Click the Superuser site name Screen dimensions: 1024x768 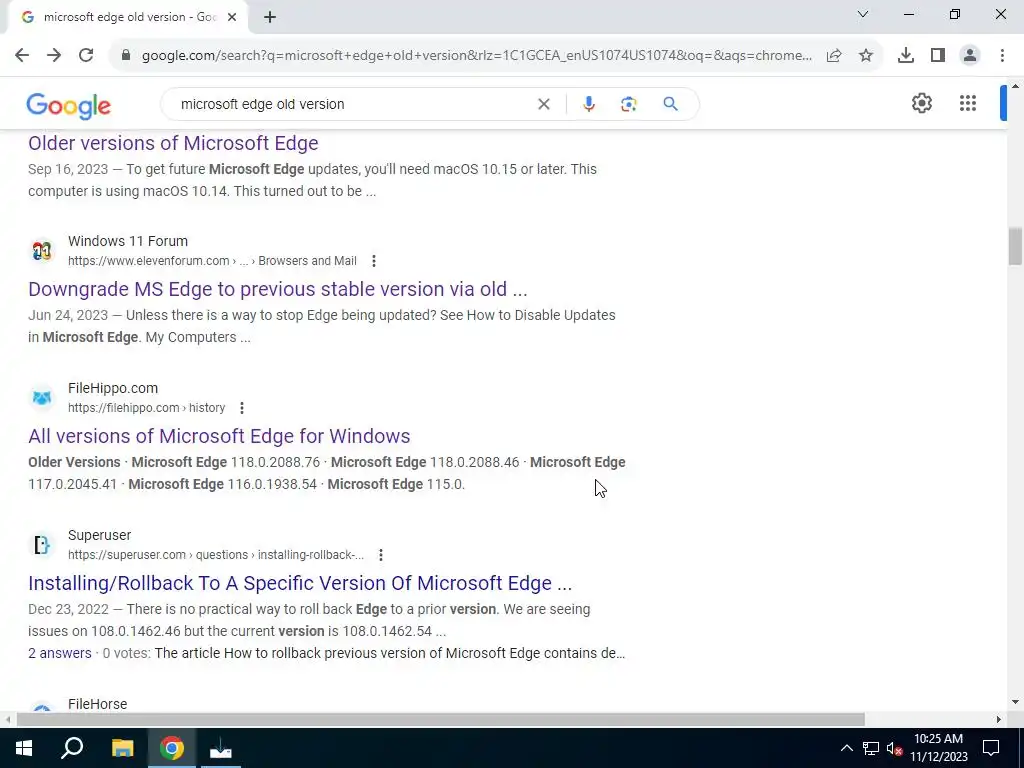99,535
